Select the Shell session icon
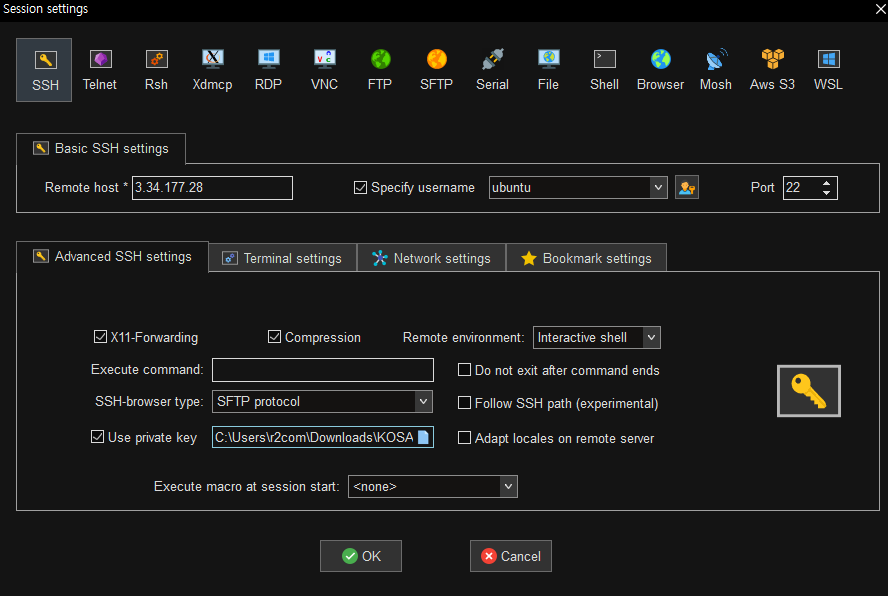 pyautogui.click(x=604, y=70)
